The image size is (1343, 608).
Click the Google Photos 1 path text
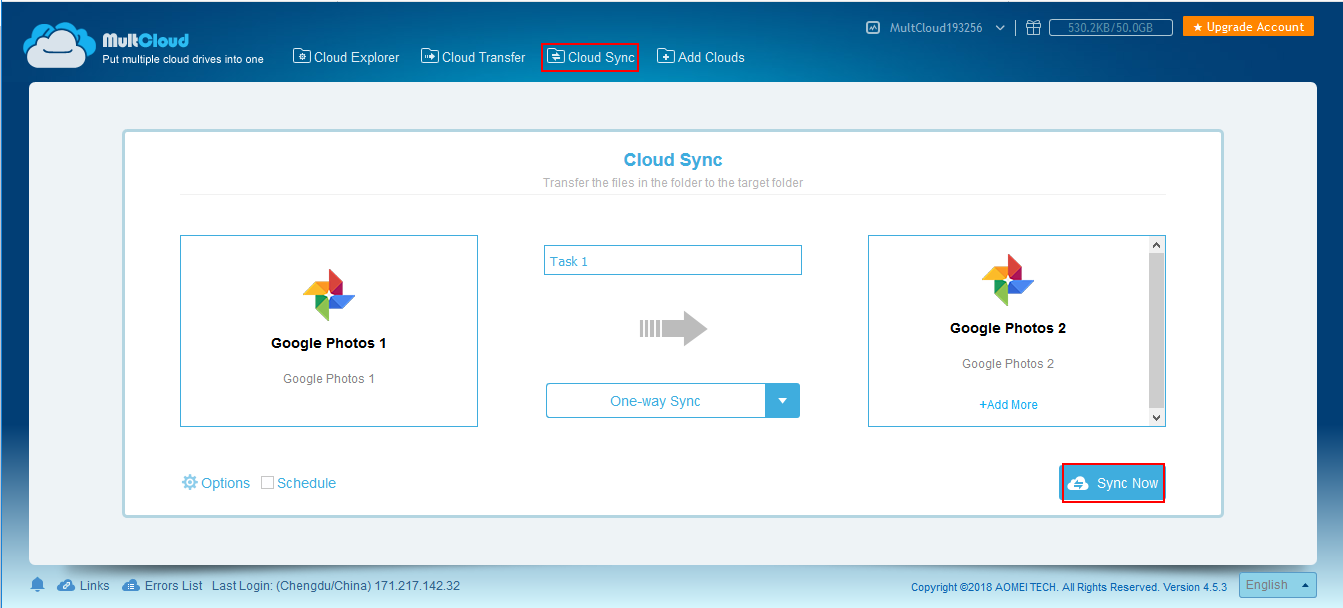329,379
